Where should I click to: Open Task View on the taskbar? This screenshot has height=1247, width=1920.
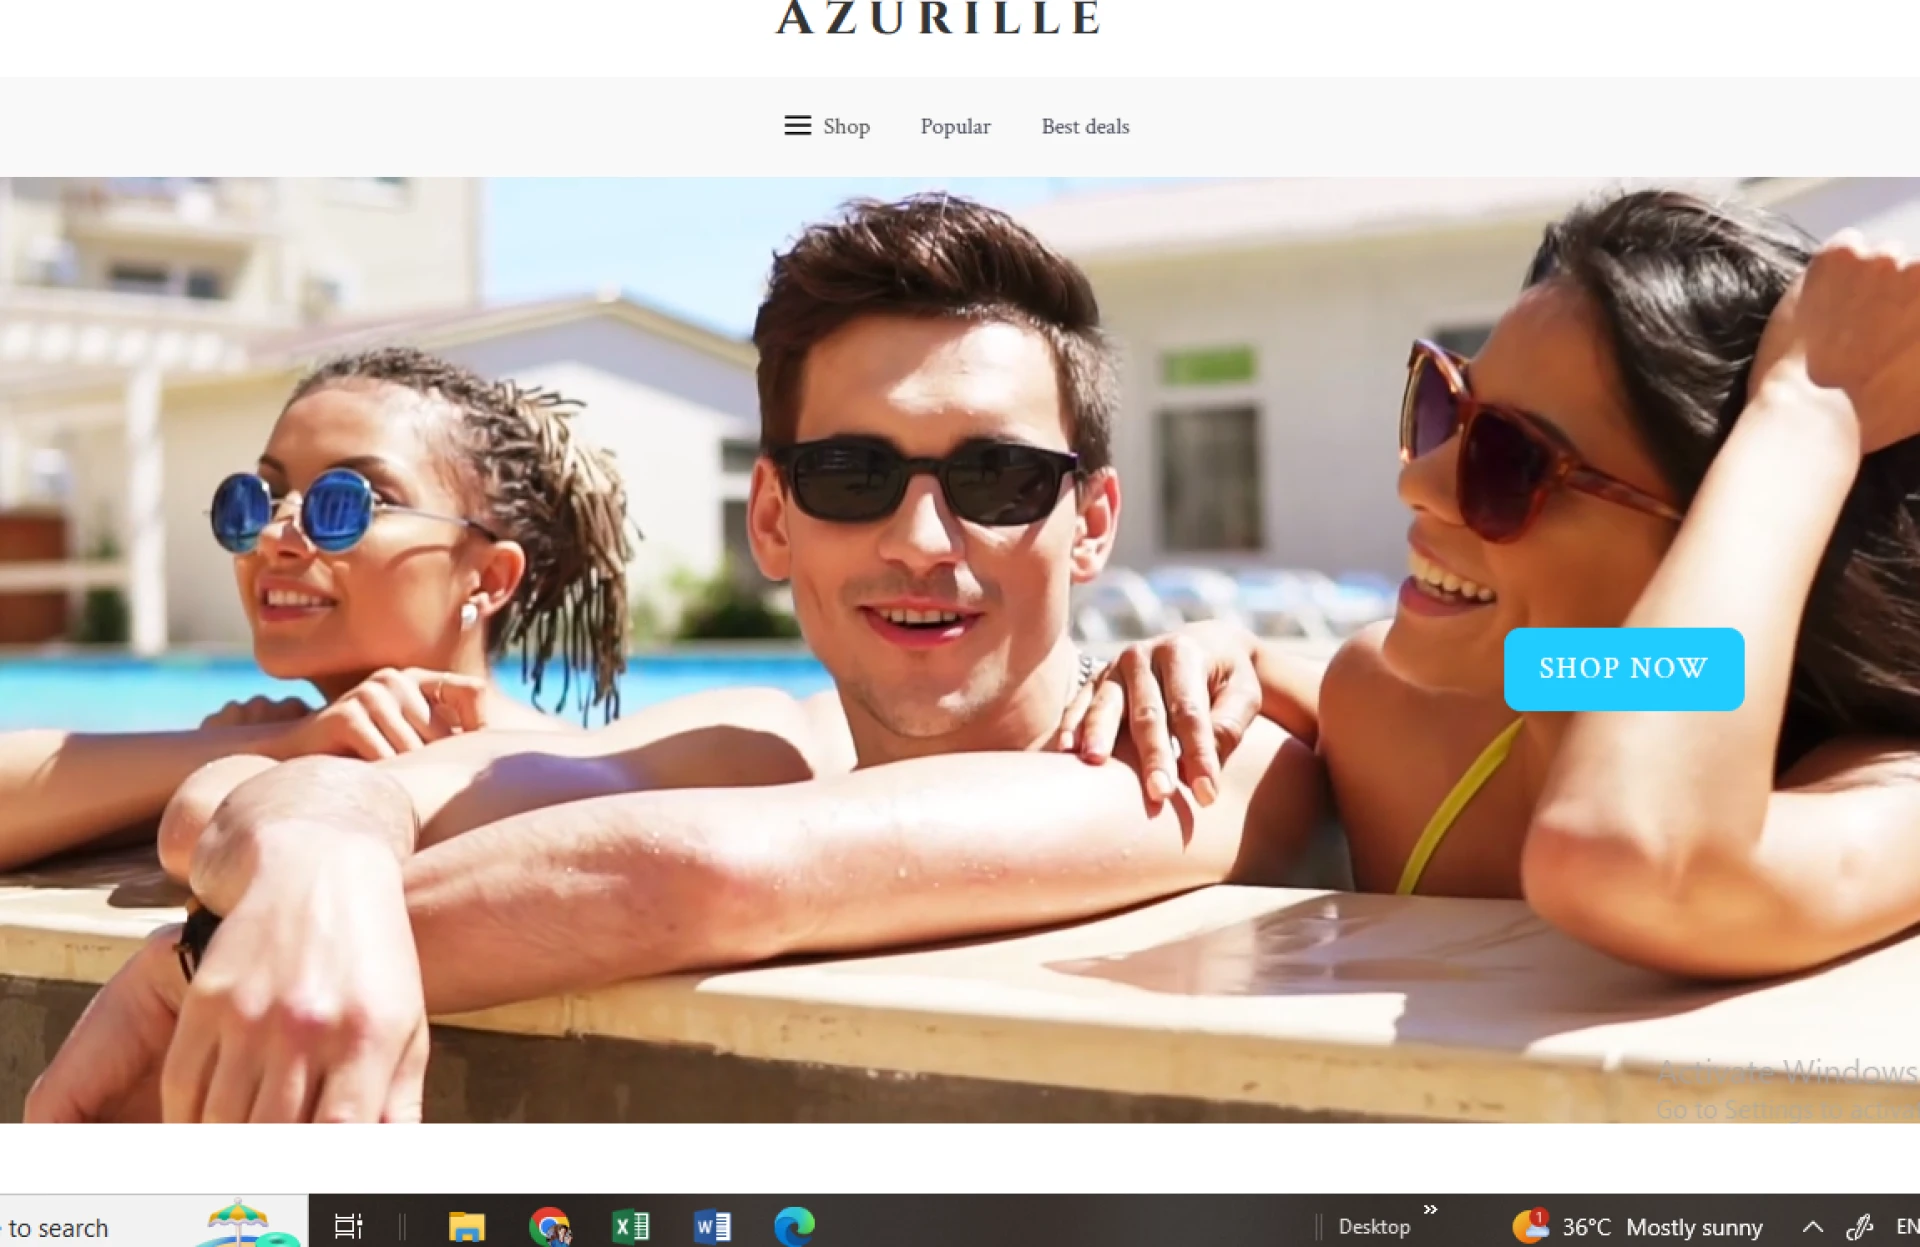click(x=348, y=1226)
